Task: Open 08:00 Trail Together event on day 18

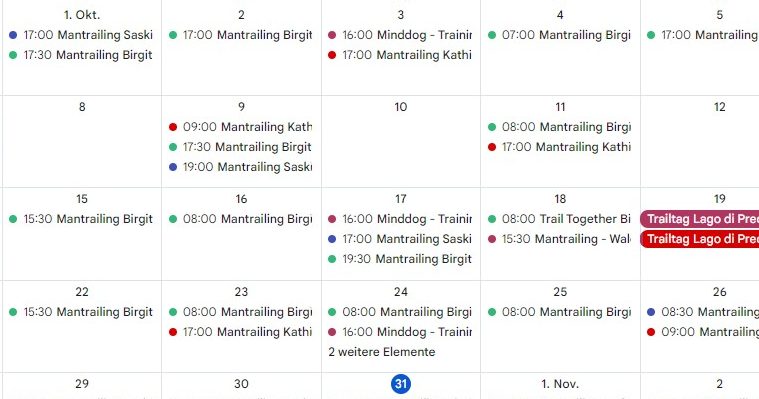Action: [560, 219]
